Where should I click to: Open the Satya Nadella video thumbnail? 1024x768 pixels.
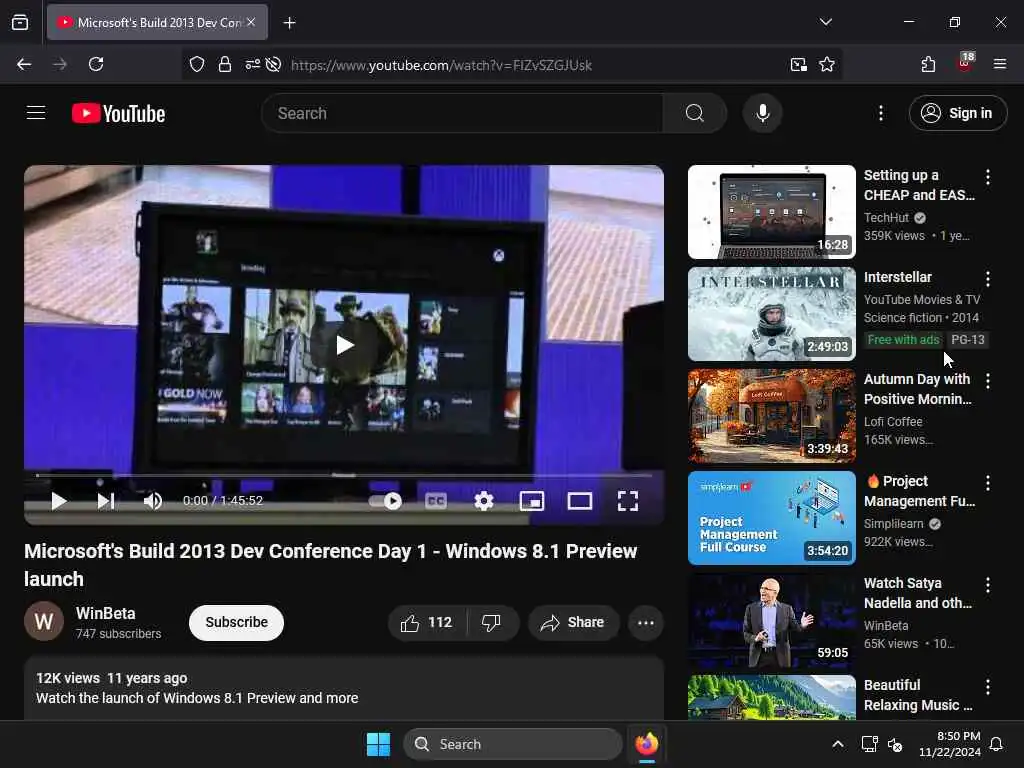pos(771,620)
